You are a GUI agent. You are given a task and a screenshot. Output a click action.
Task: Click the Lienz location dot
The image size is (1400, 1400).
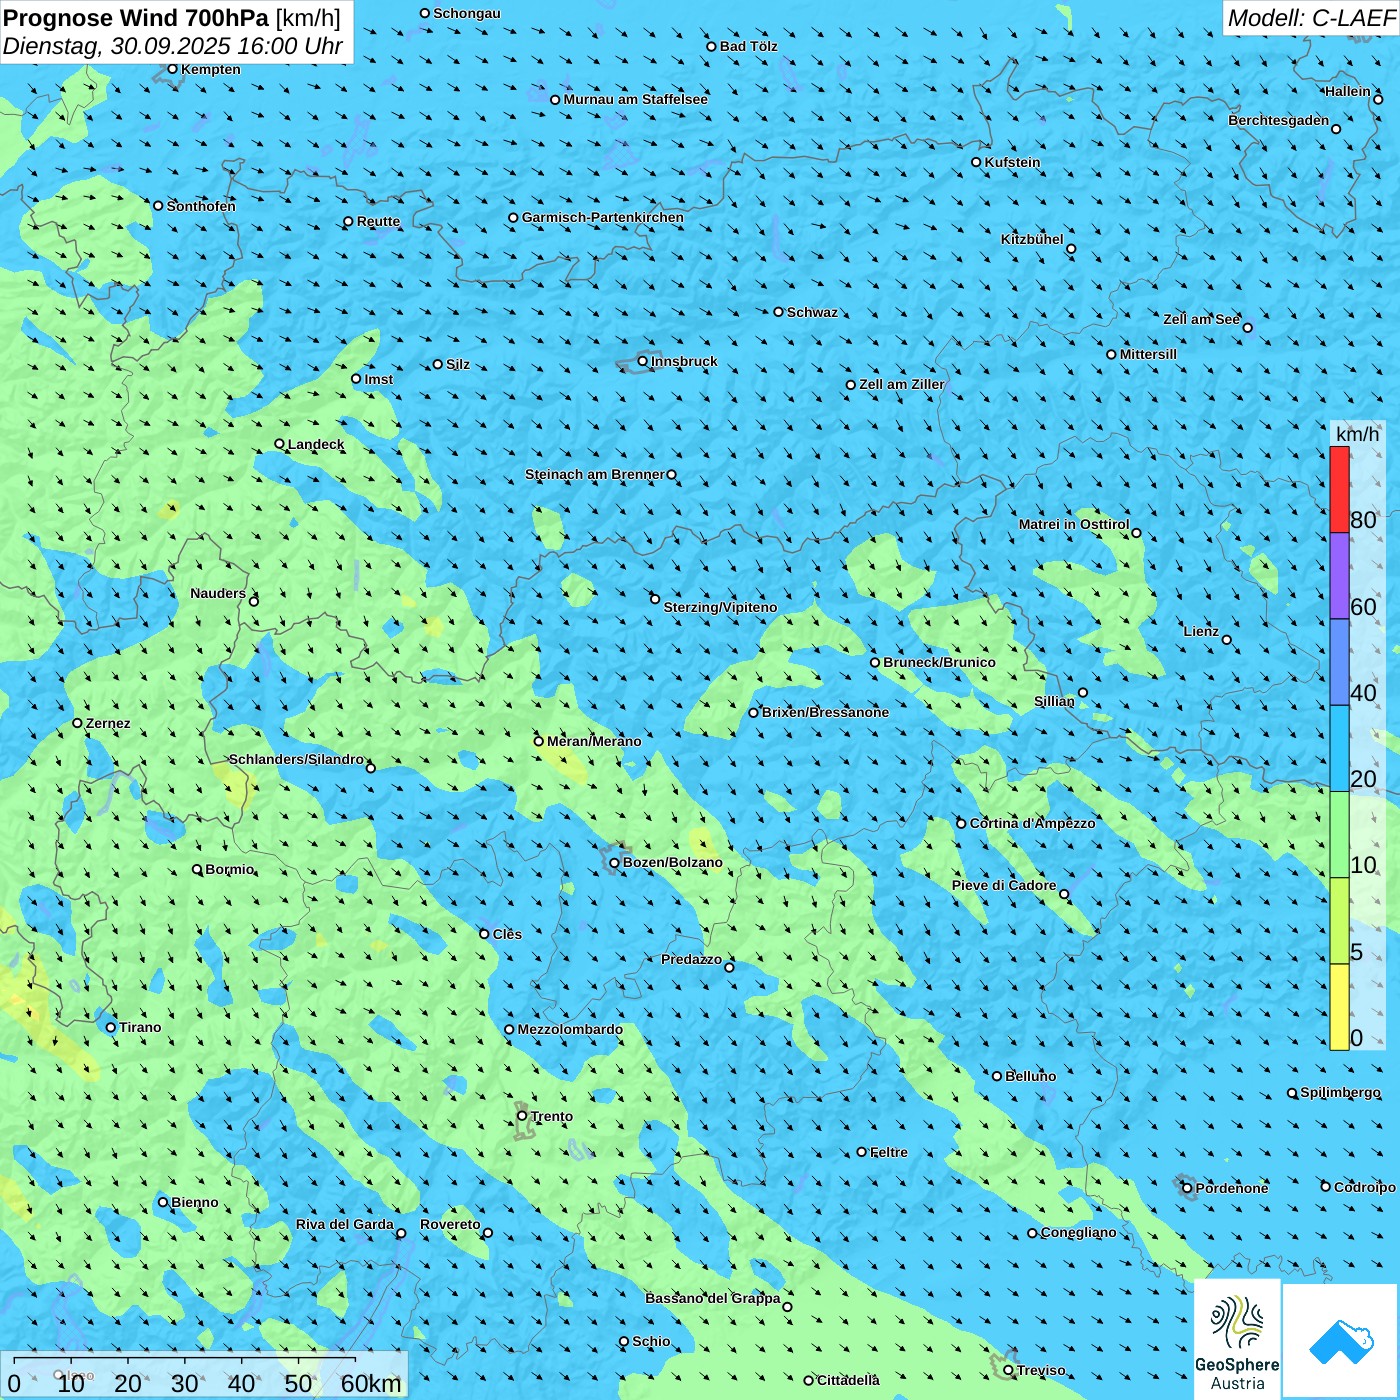[1227, 640]
